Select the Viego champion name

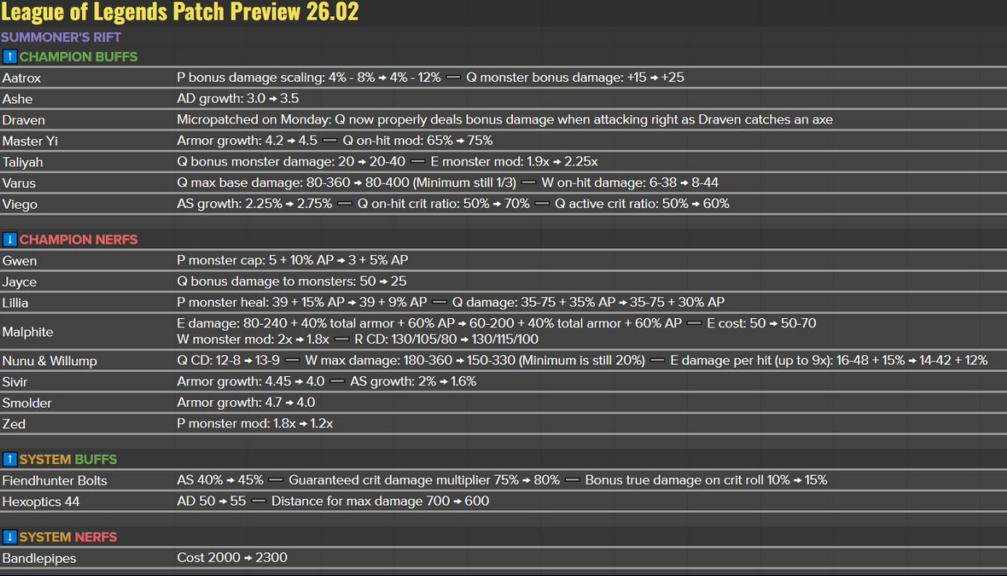click(x=20, y=204)
